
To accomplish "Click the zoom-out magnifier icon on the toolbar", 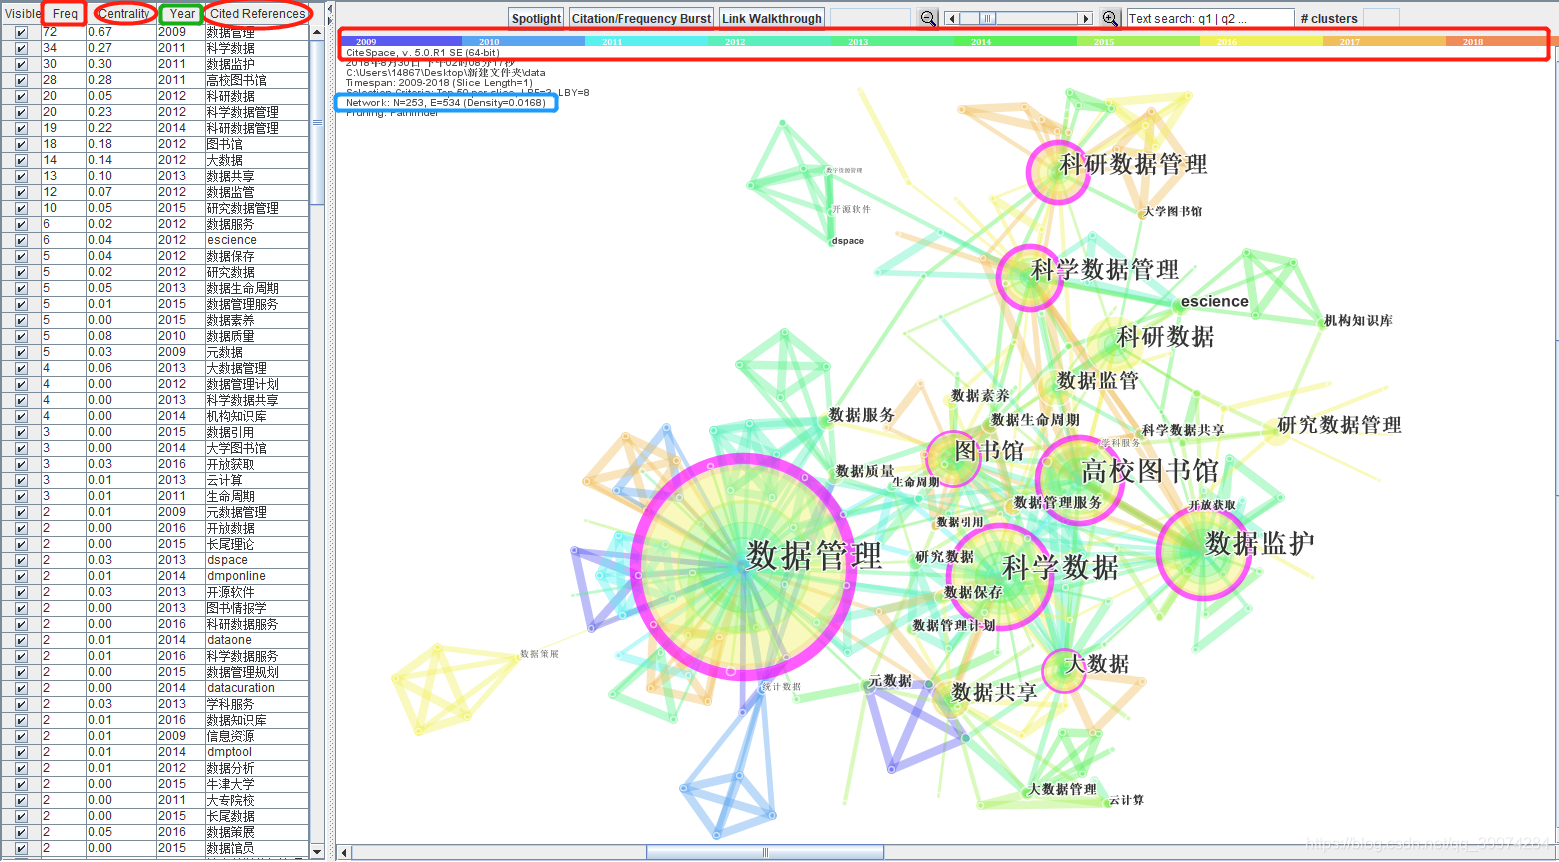I will point(927,18).
